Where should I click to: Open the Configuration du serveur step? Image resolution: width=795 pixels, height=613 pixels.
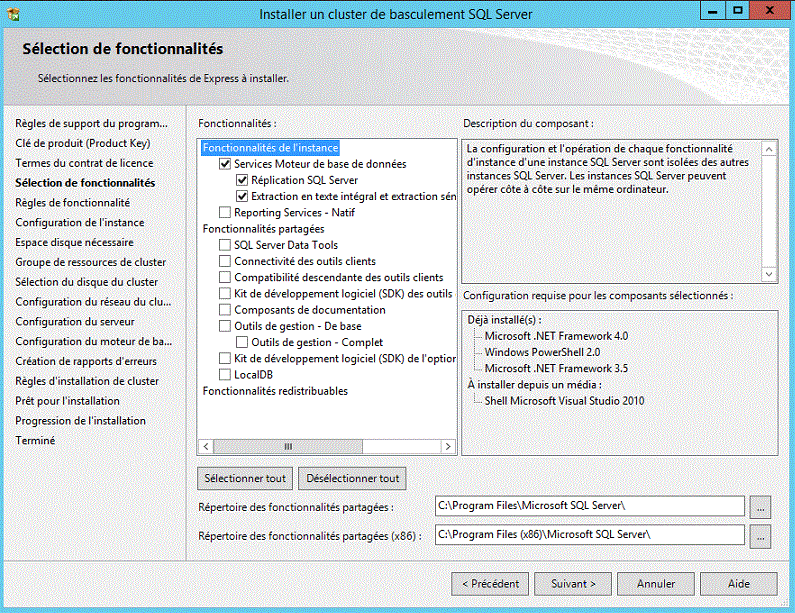point(75,321)
